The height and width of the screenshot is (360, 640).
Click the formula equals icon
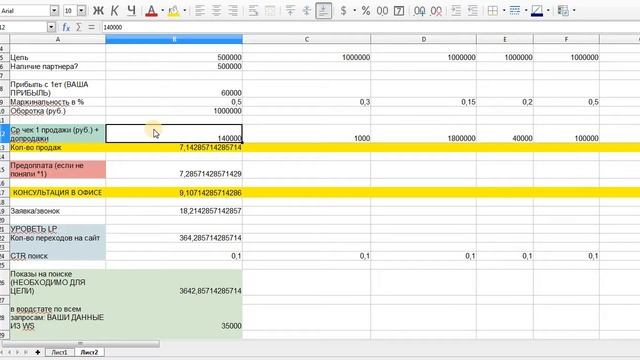91,27
